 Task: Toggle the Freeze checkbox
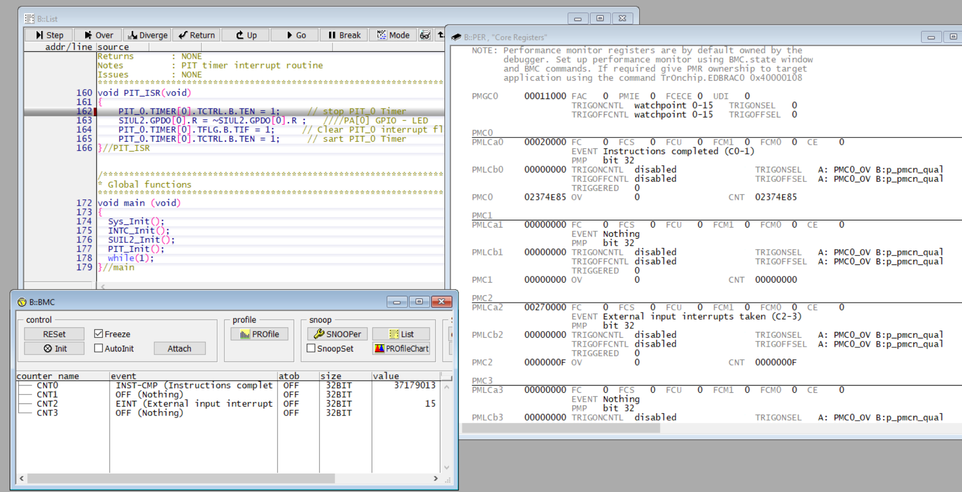point(98,334)
